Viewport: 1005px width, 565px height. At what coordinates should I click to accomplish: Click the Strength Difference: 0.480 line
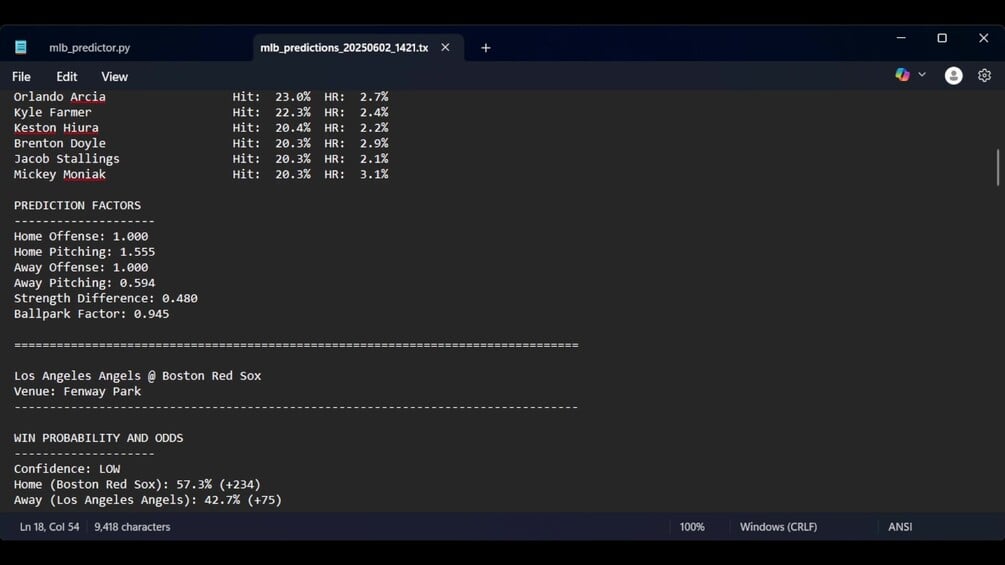click(x=106, y=299)
